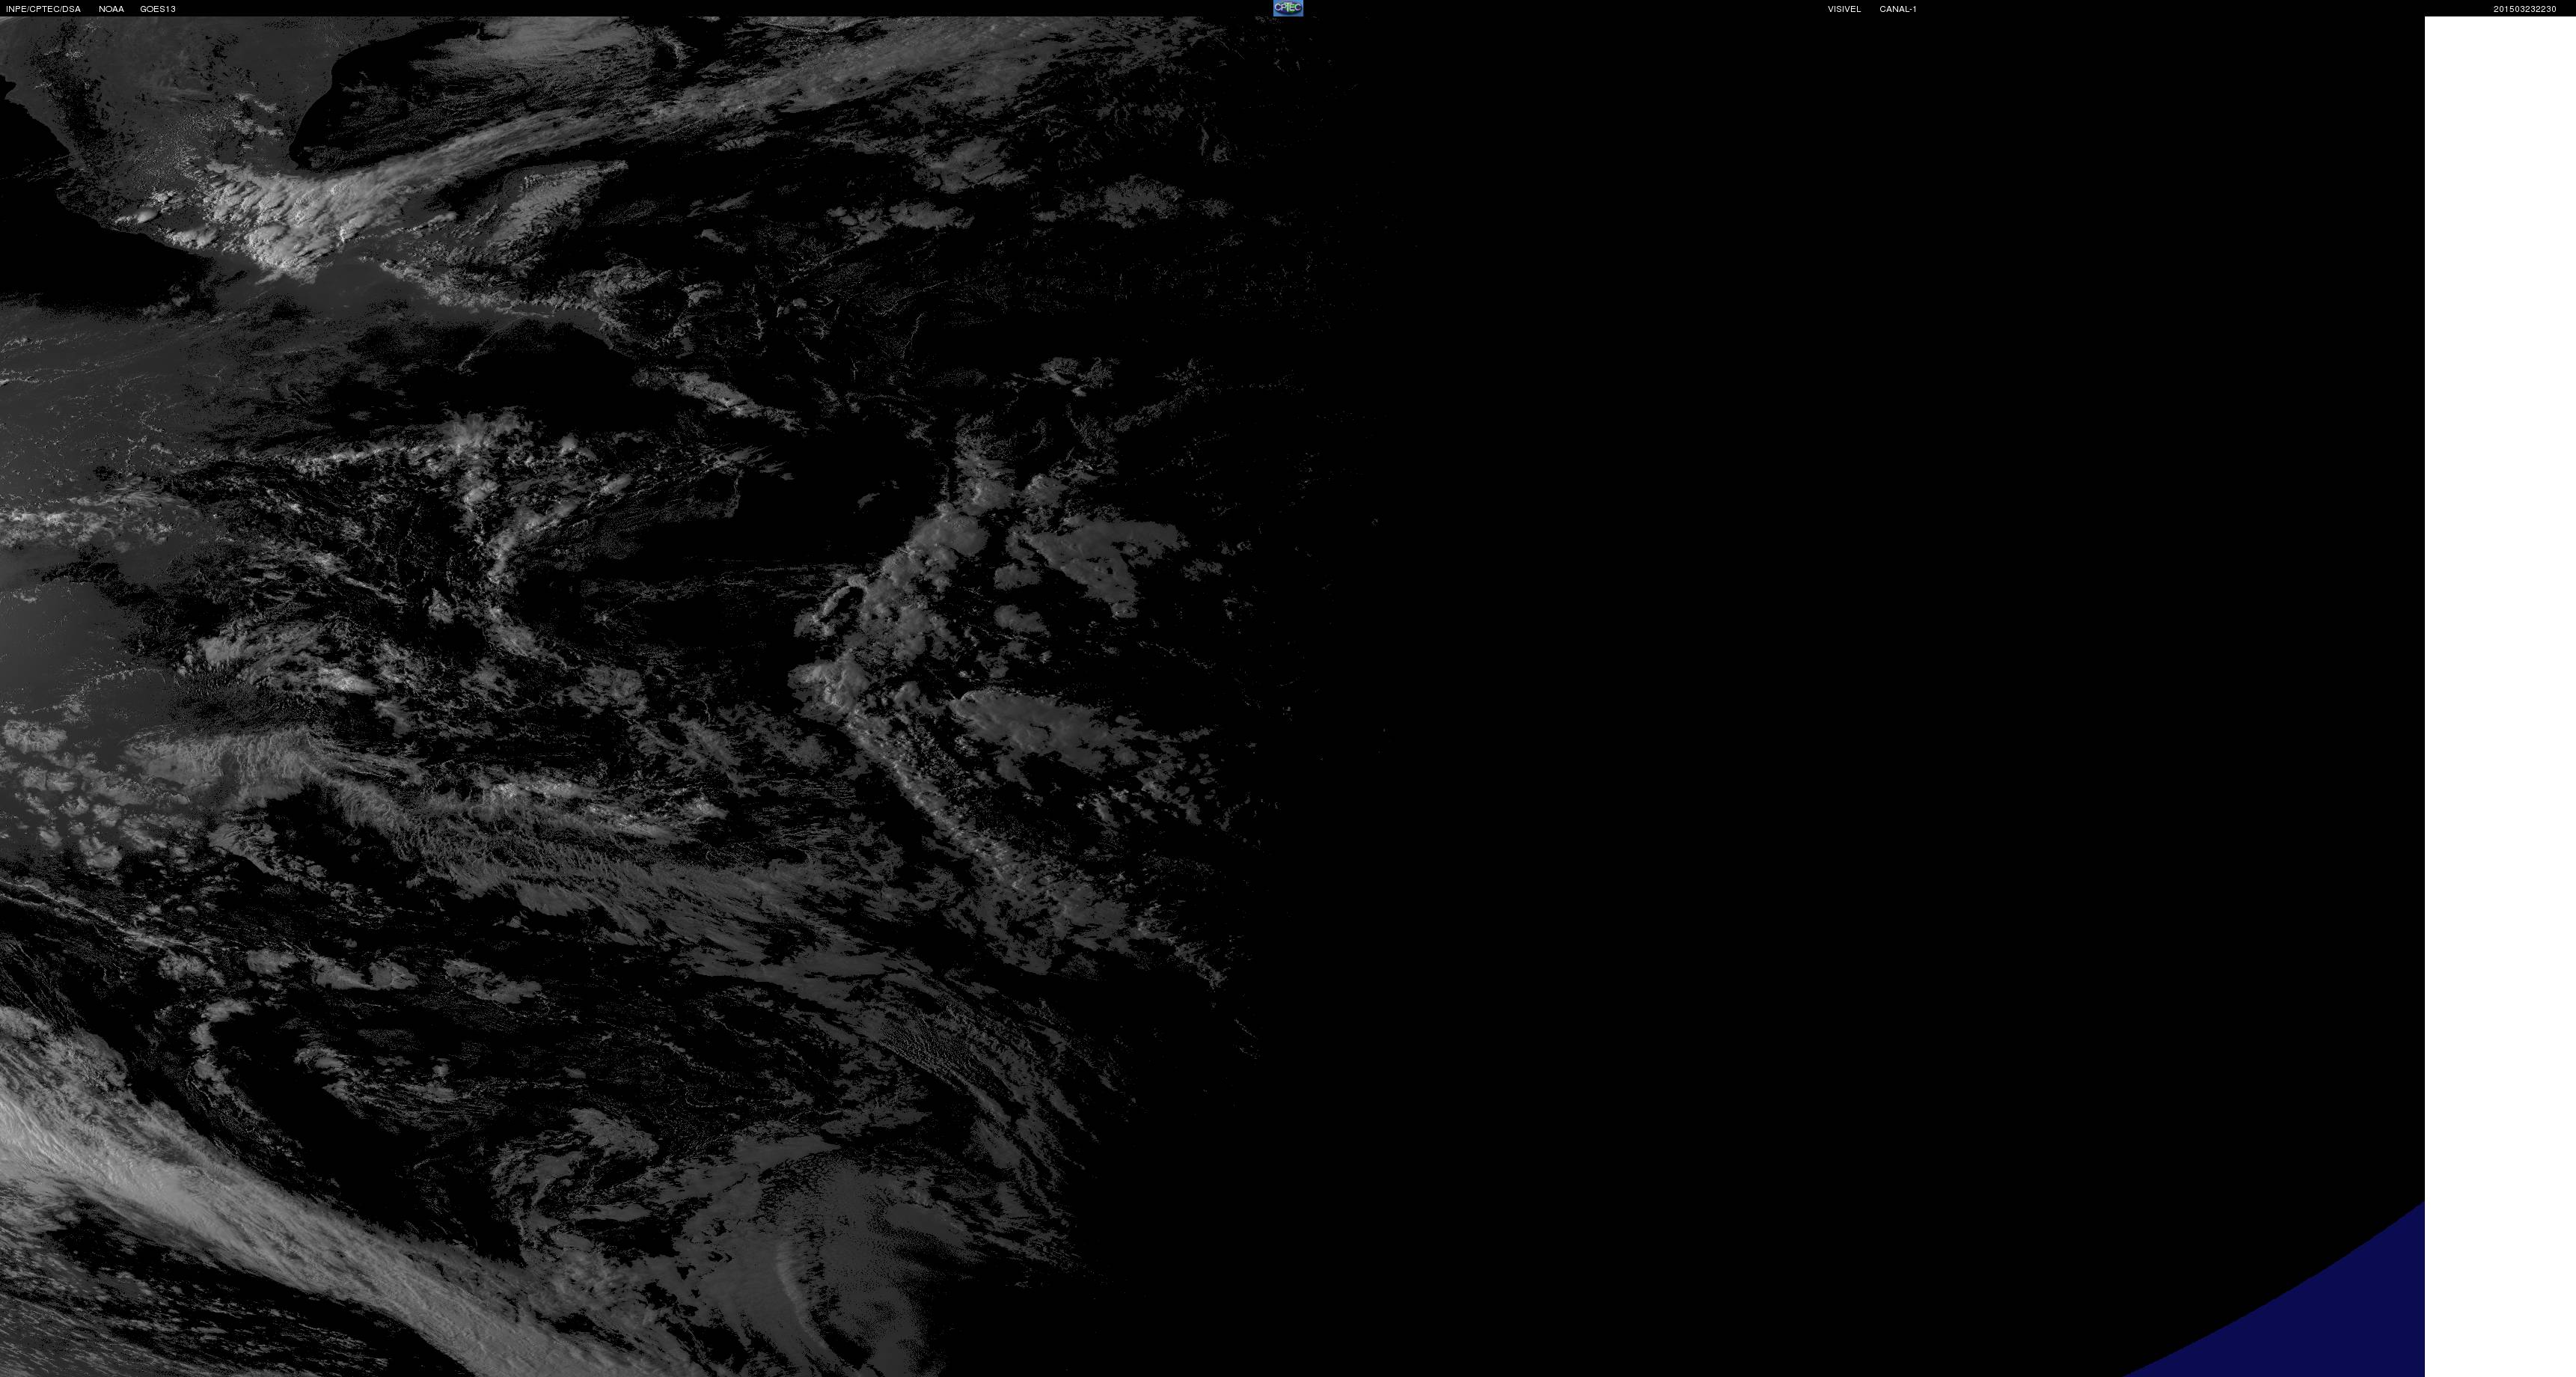Click the CANAL-1 label
Image resolution: width=2576 pixels, height=1377 pixels.
click(1897, 9)
